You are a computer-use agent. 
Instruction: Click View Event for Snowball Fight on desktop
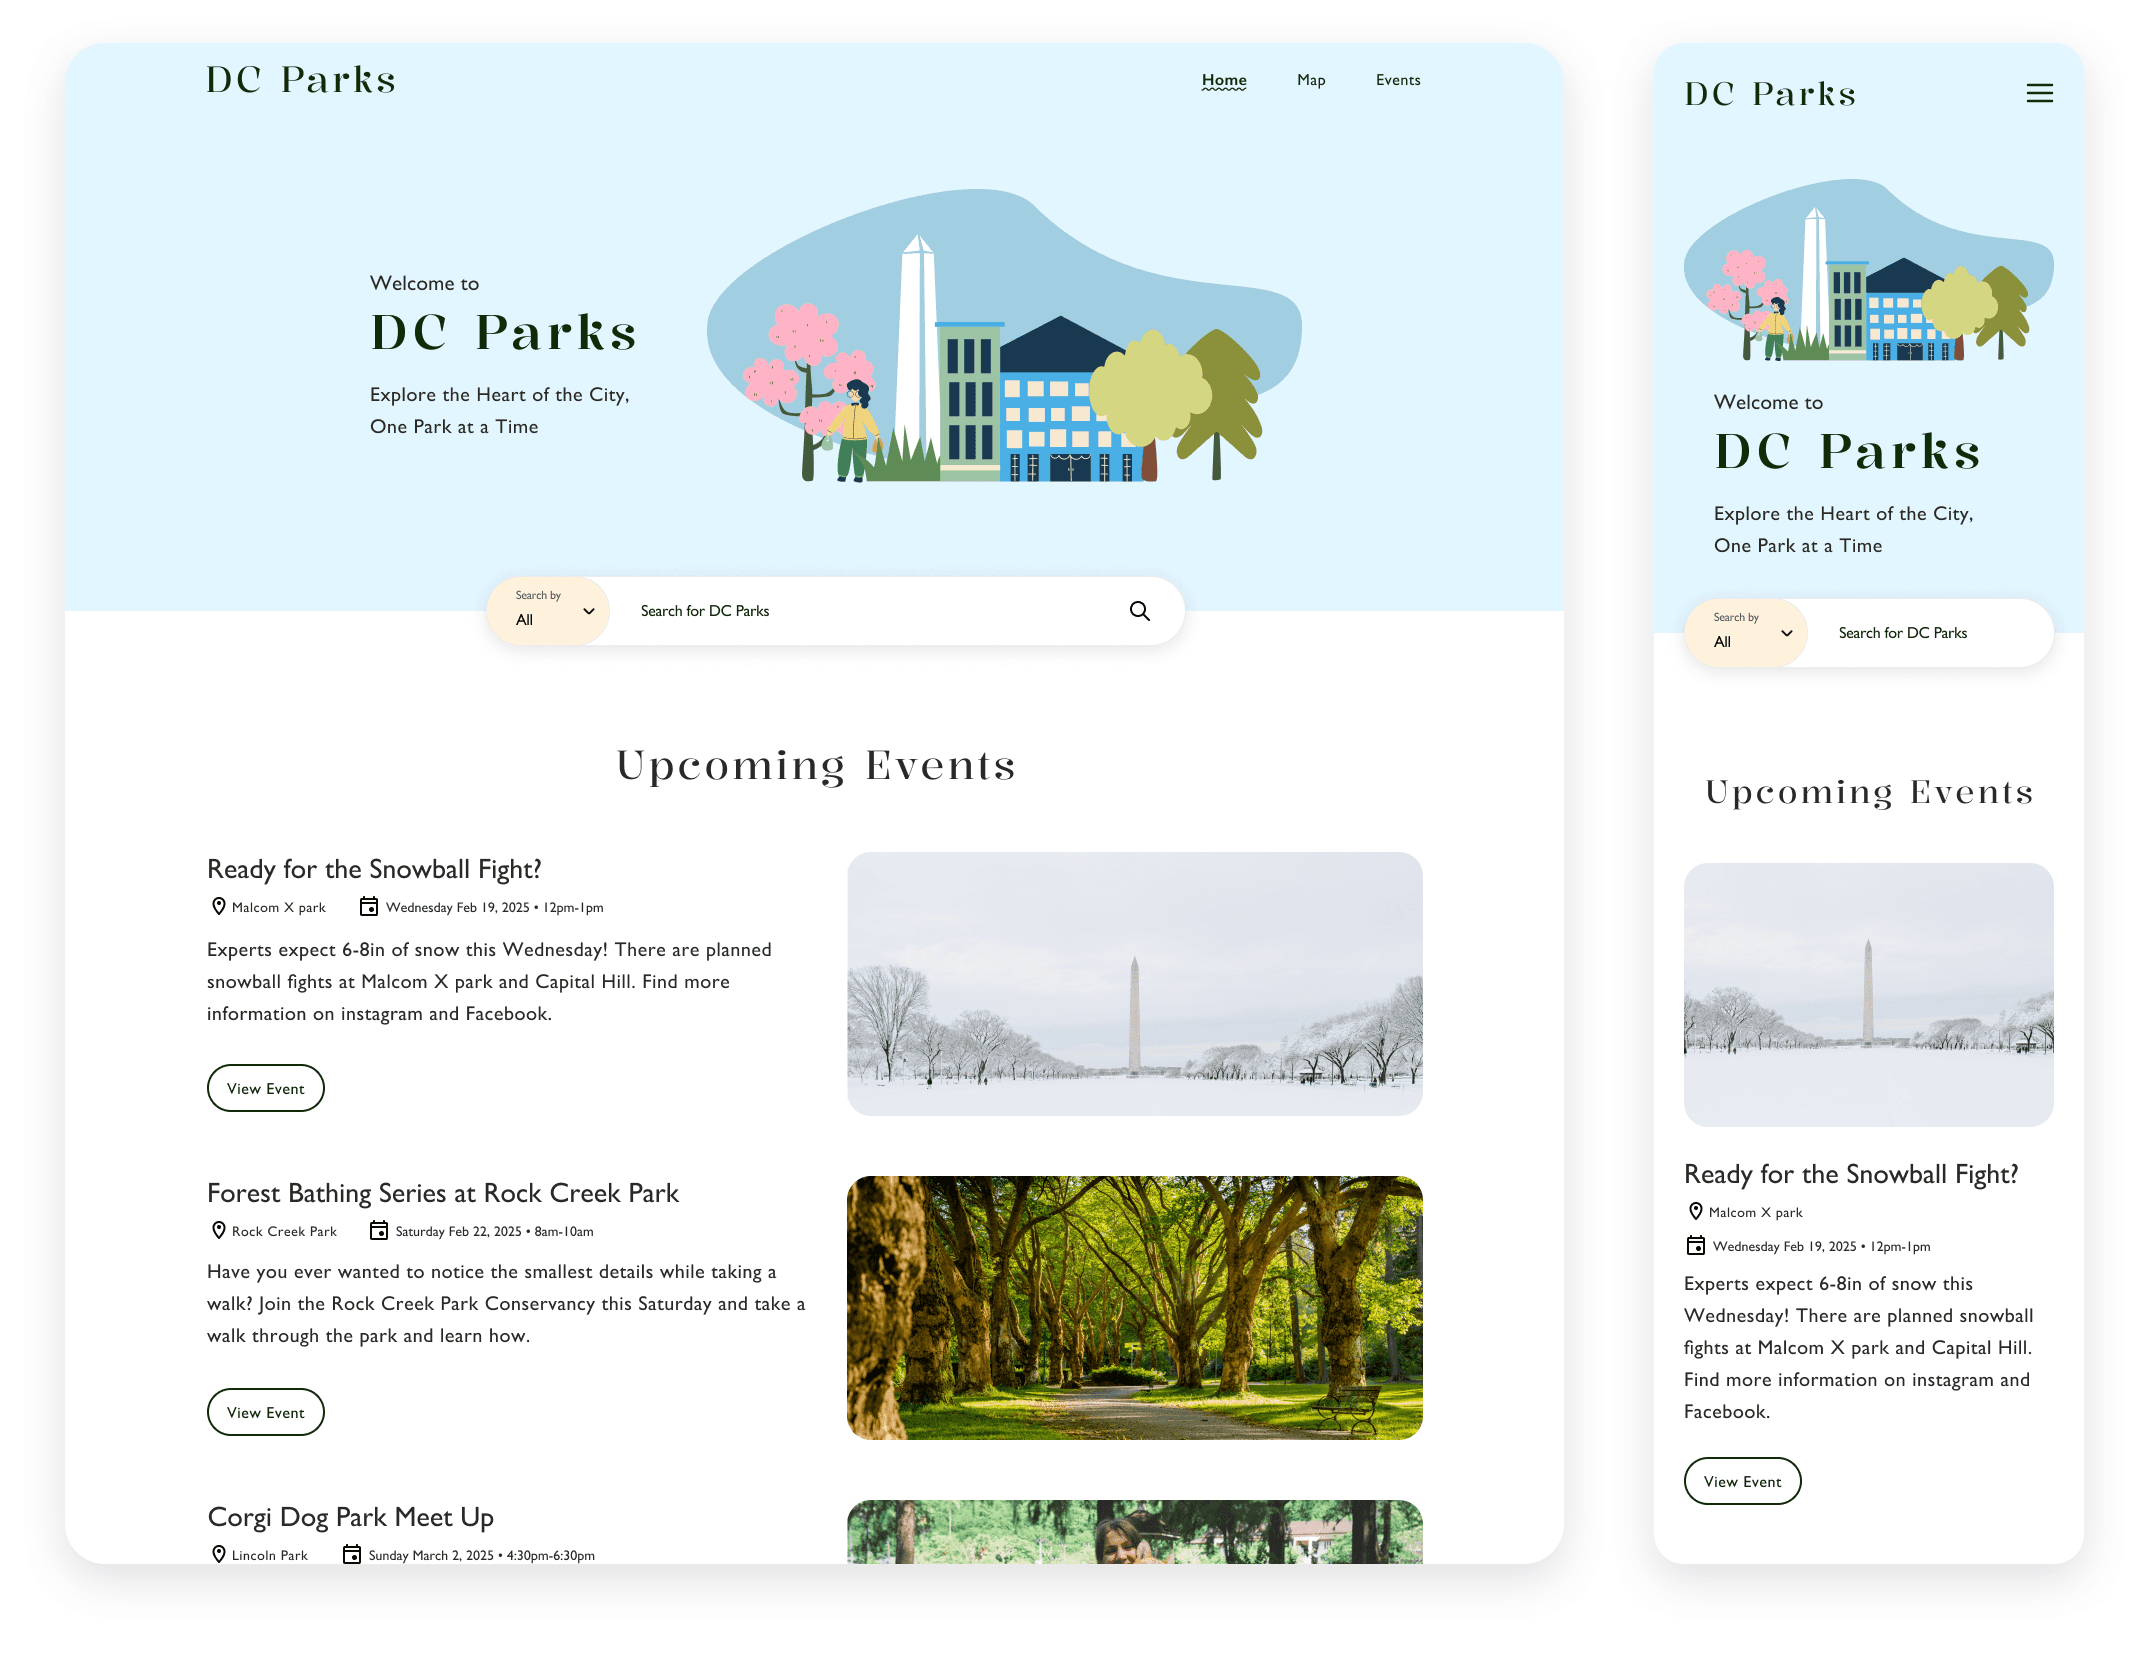[266, 1088]
